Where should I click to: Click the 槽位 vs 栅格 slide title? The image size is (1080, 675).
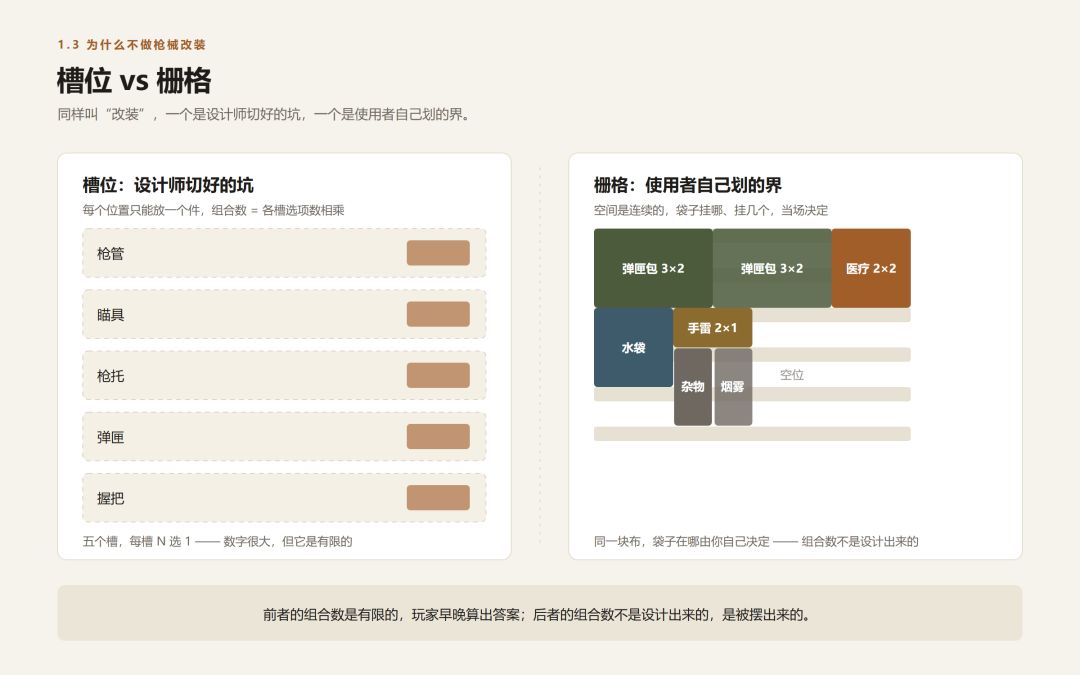134,80
